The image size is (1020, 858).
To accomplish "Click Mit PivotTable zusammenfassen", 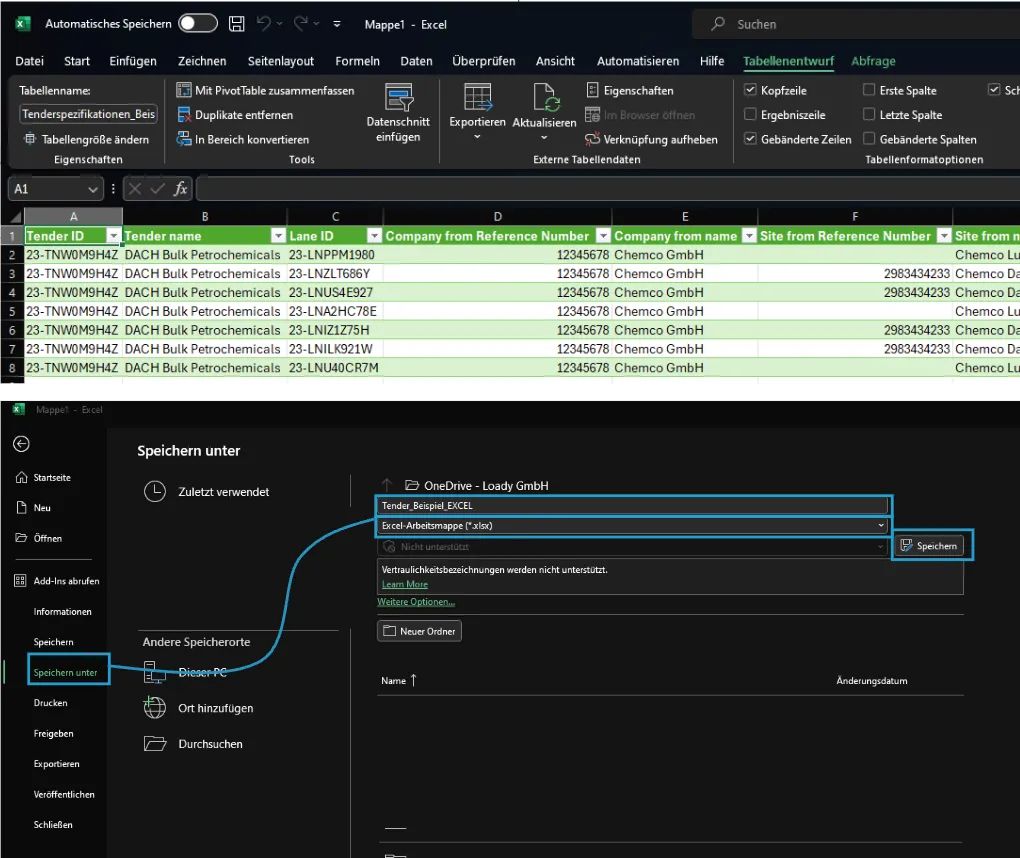I will pyautogui.click(x=265, y=90).
